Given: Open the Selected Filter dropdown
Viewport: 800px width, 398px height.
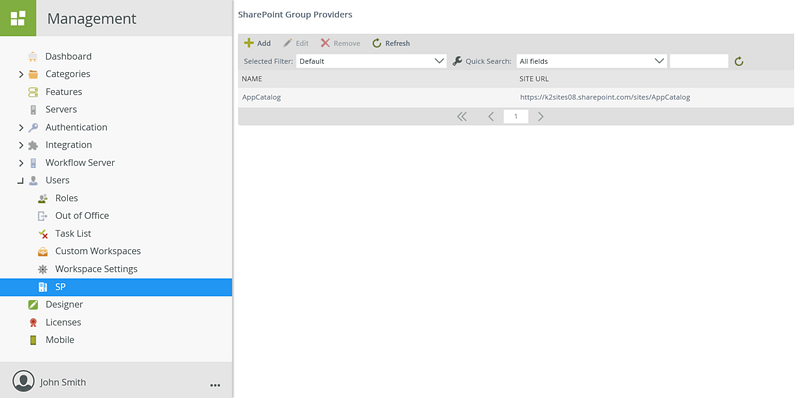Looking at the screenshot, I should [x=371, y=61].
